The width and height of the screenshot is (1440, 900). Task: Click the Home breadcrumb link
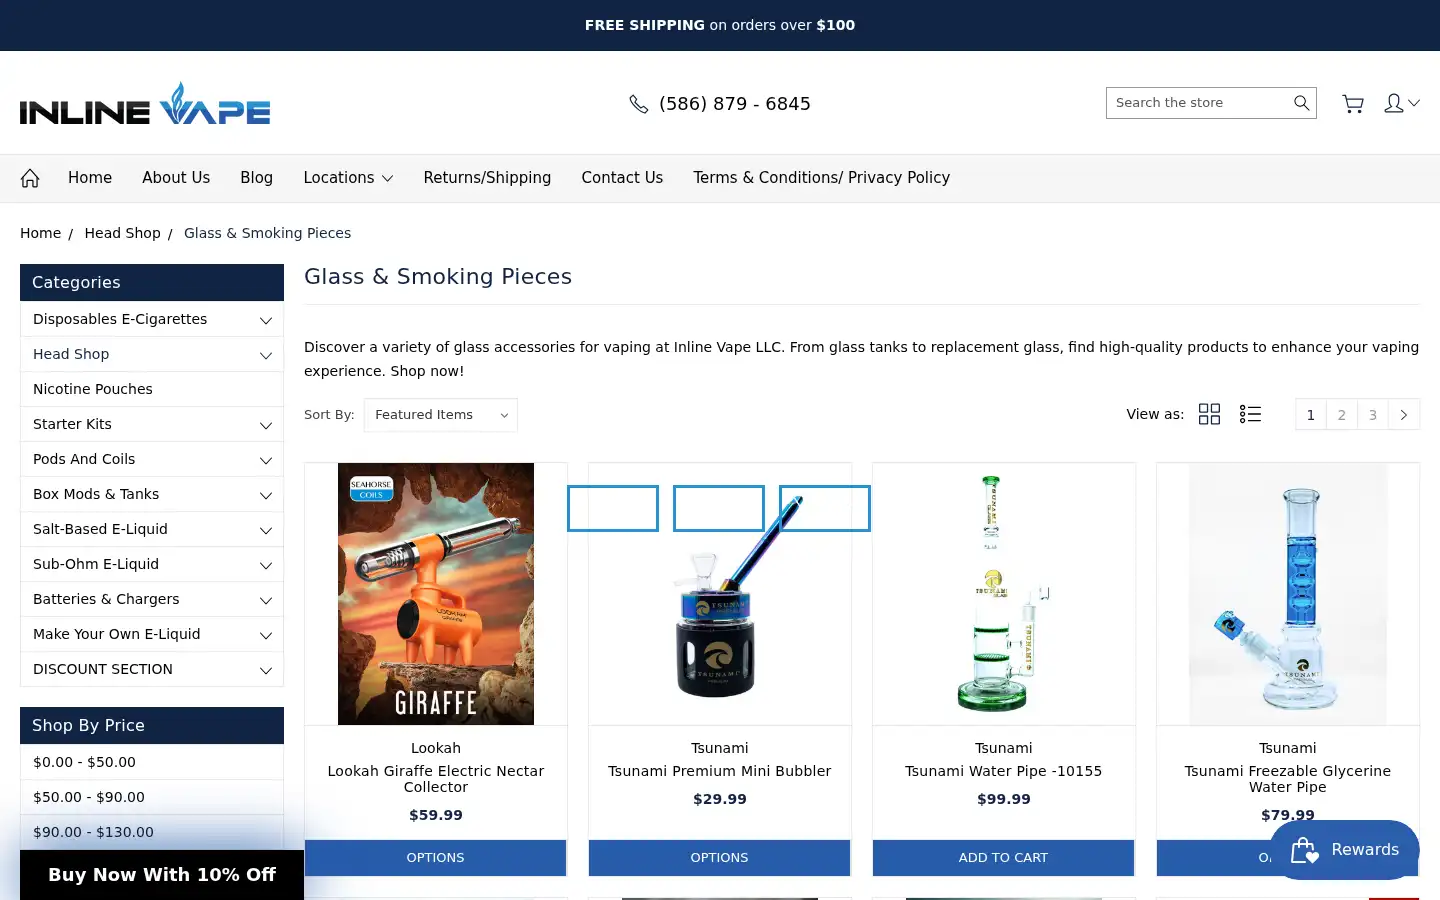point(40,233)
